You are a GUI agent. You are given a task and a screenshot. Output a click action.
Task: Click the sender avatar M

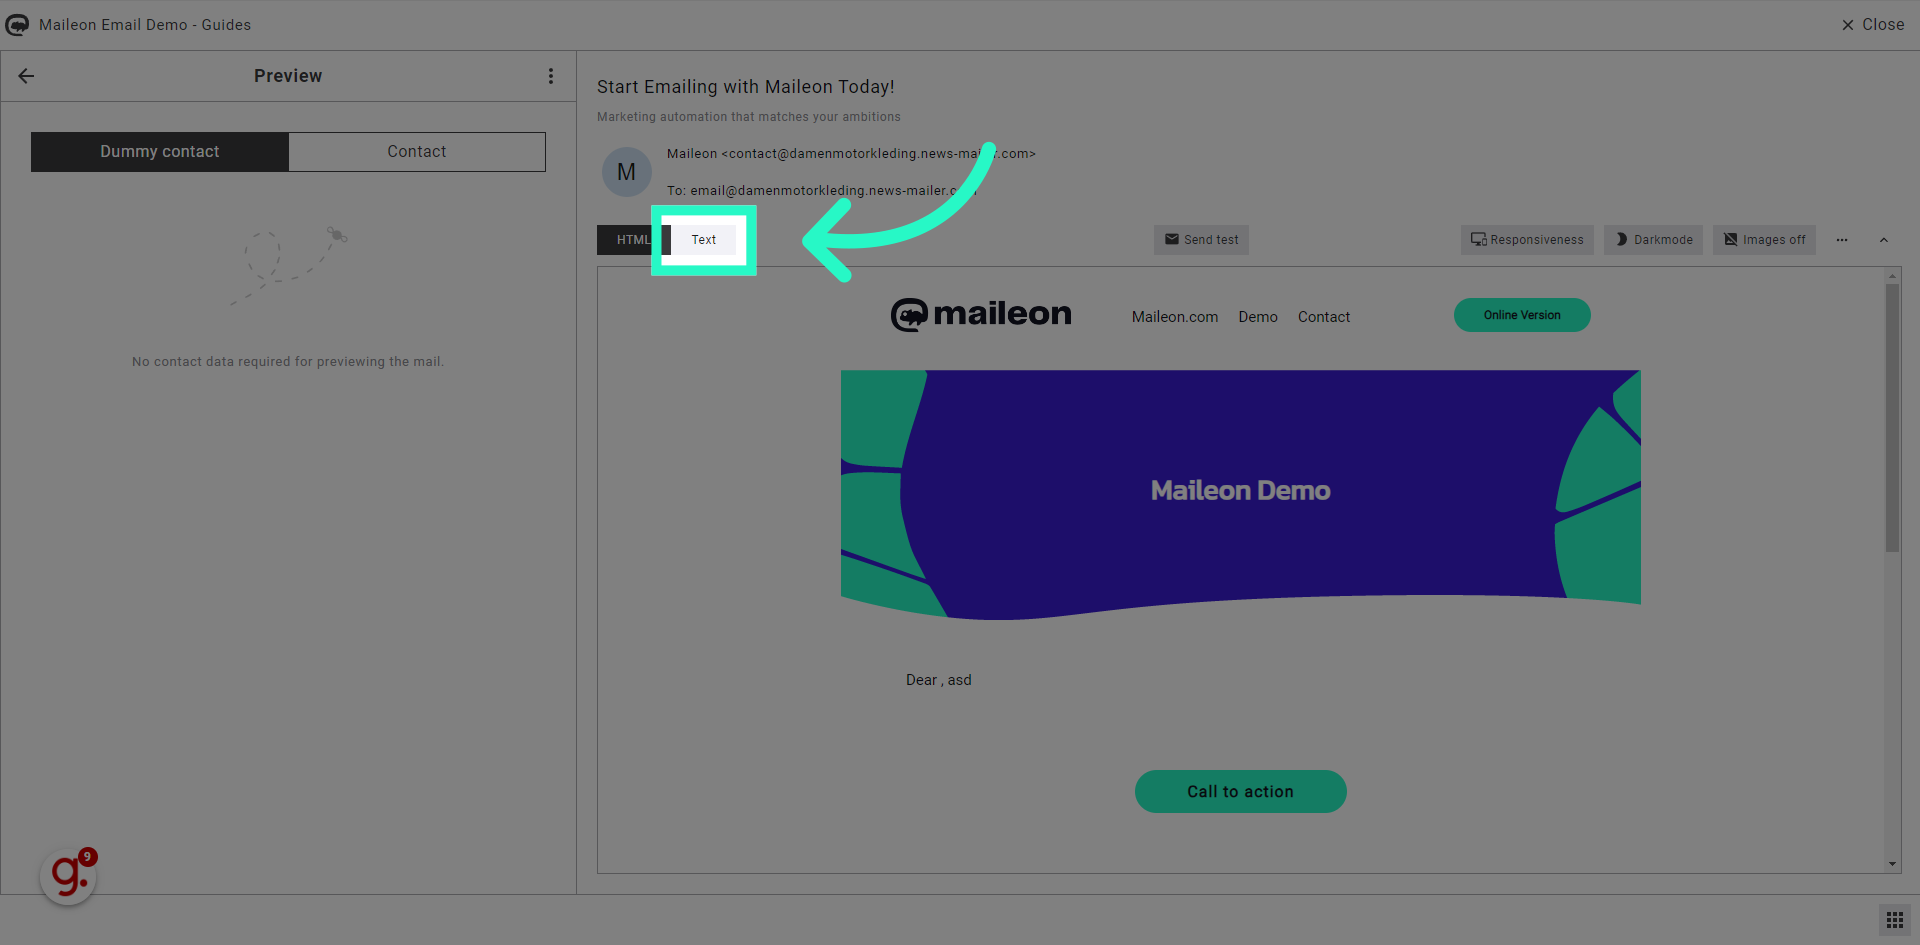627,172
